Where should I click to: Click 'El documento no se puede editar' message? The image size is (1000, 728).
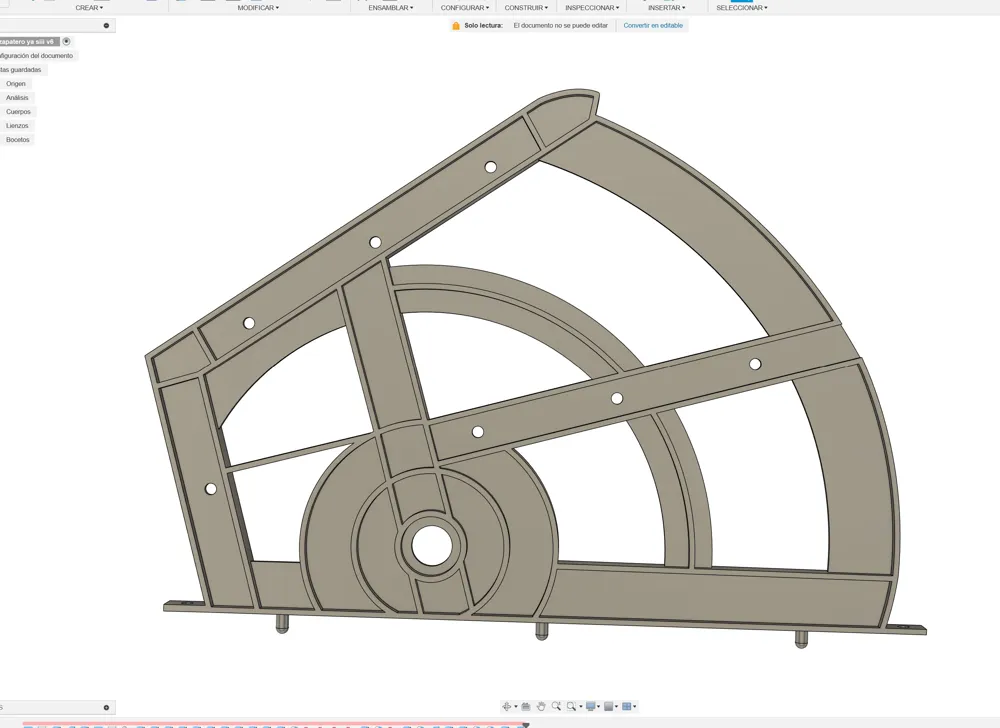(x=561, y=25)
